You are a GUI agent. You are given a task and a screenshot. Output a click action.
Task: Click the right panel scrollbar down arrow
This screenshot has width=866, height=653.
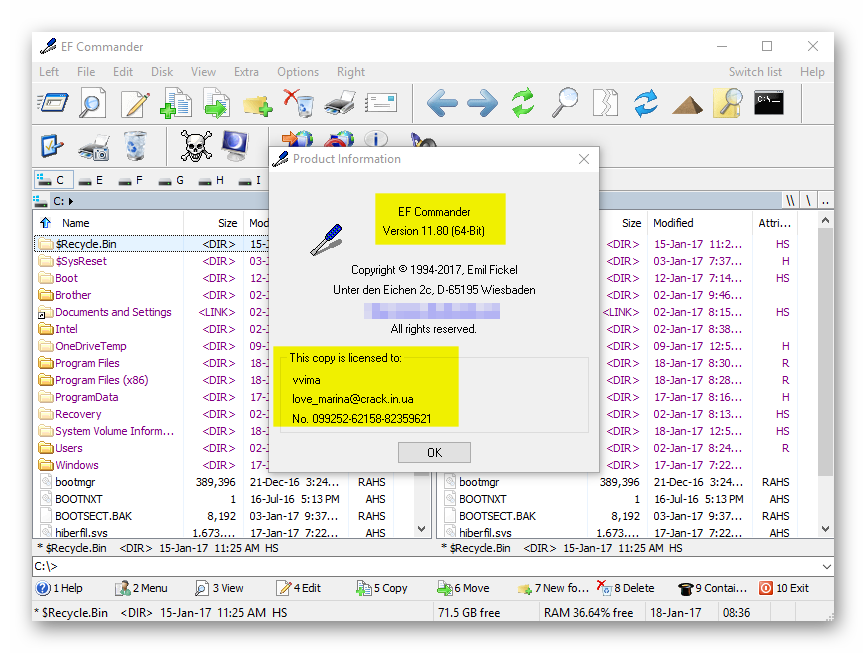825,529
